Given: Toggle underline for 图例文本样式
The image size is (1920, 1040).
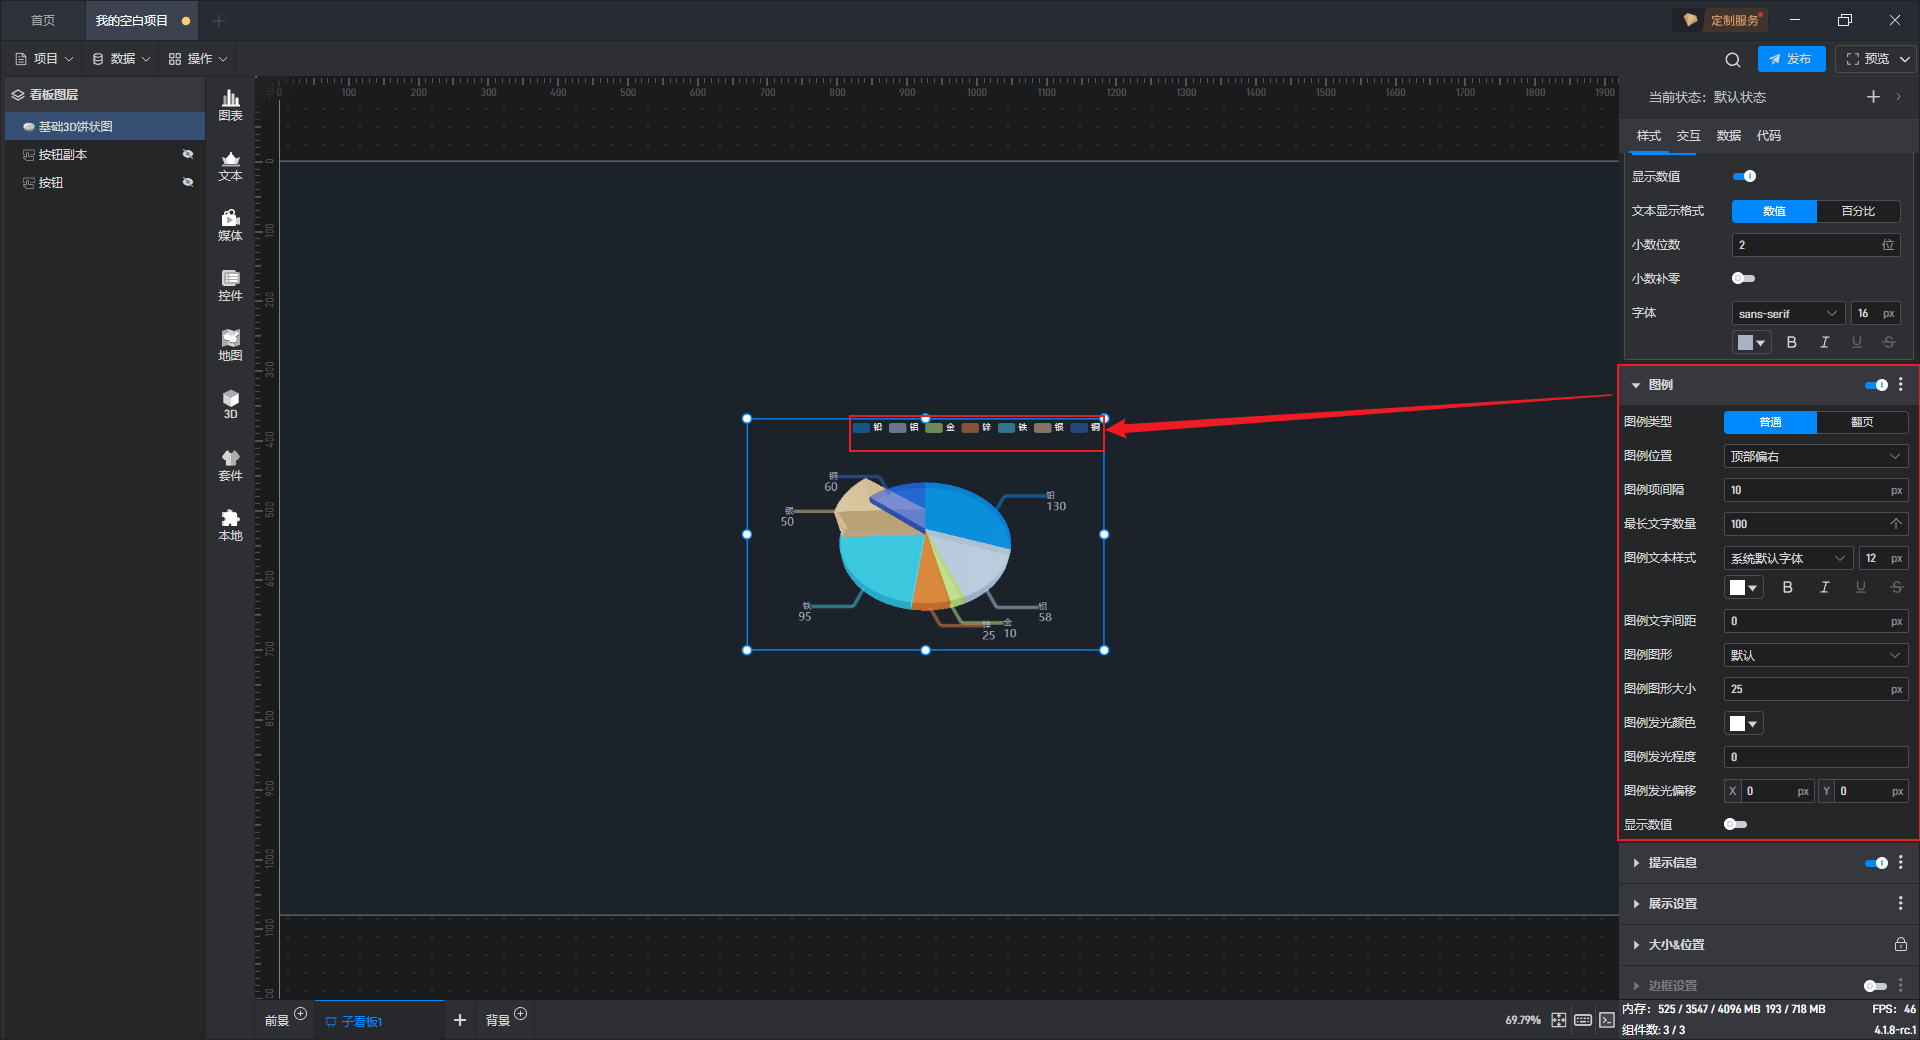Looking at the screenshot, I should (1861, 588).
